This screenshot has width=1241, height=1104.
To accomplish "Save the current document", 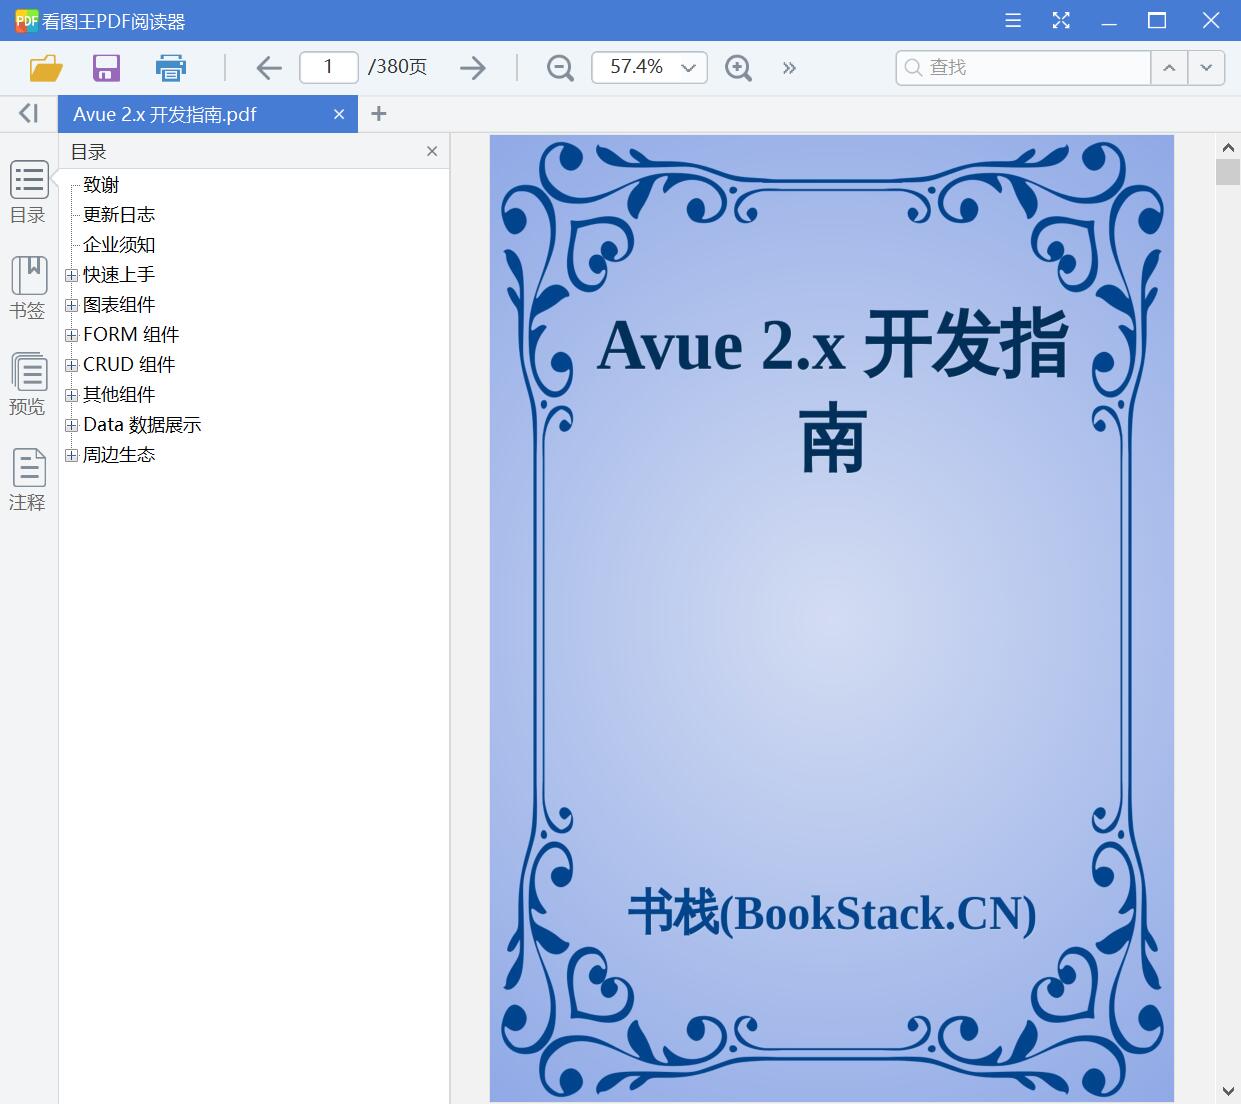I will [106, 68].
